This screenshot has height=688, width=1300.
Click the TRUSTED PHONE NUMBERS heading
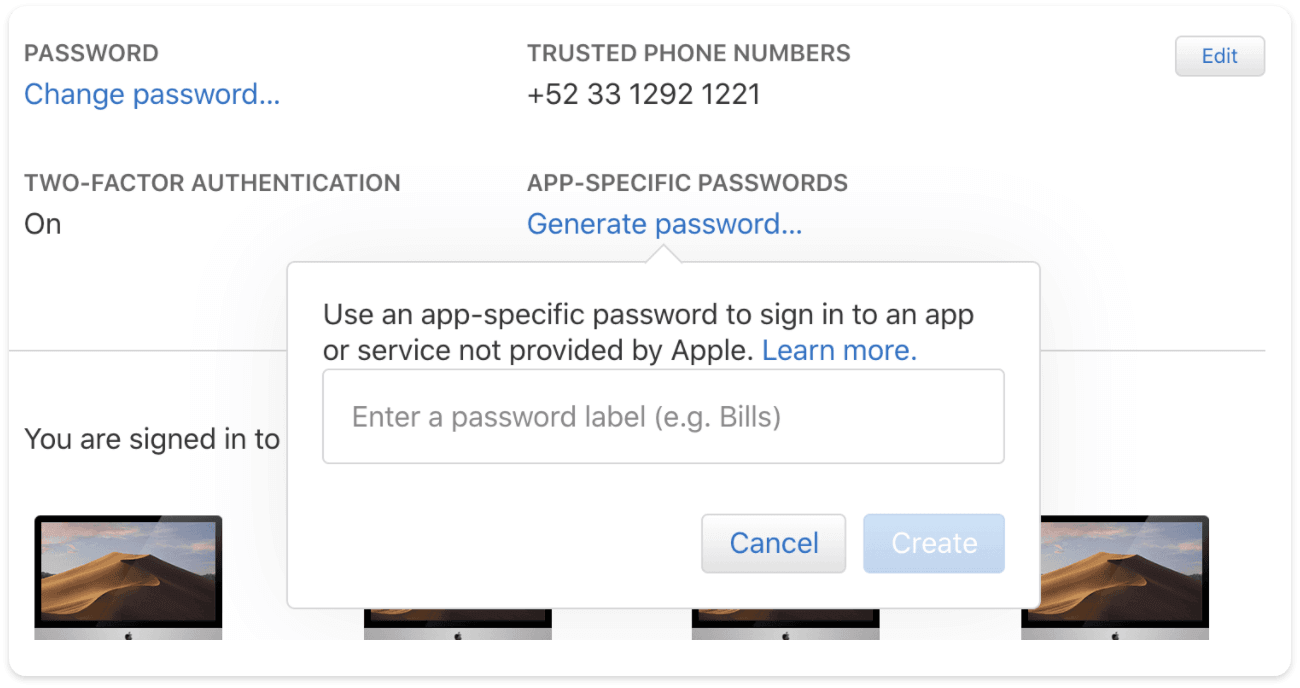(x=689, y=53)
